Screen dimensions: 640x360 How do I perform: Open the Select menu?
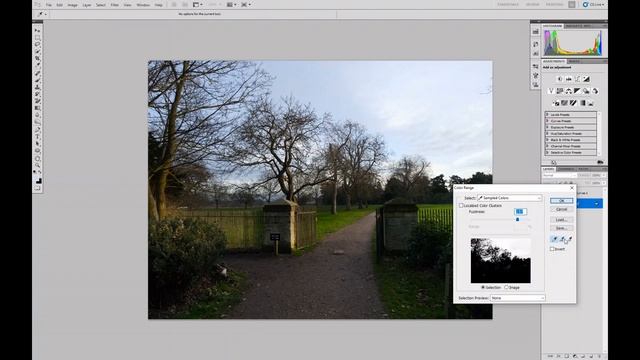click(101, 5)
